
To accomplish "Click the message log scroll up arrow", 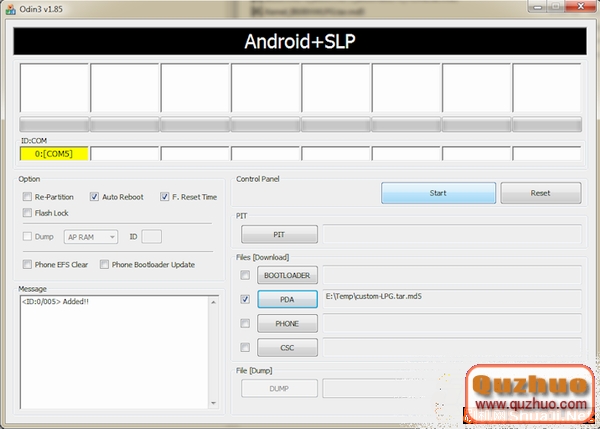I will tap(214, 302).
